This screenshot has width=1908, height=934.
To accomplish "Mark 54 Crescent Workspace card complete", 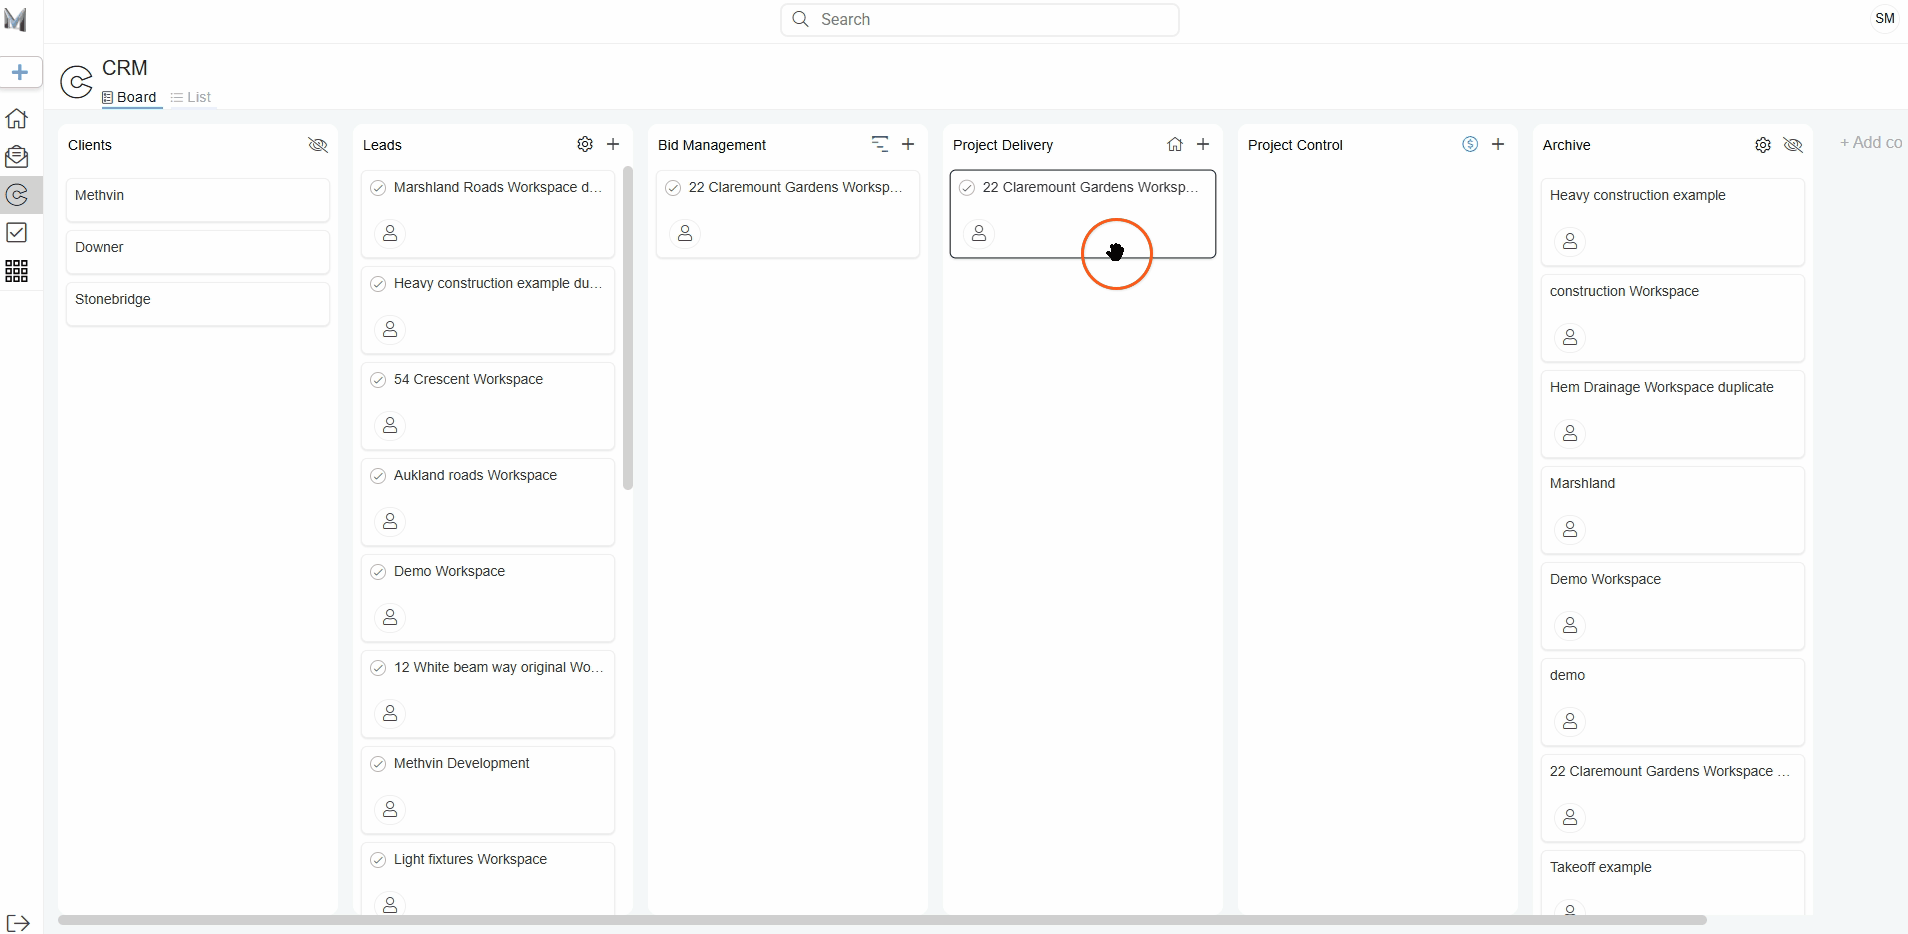I will (x=378, y=380).
